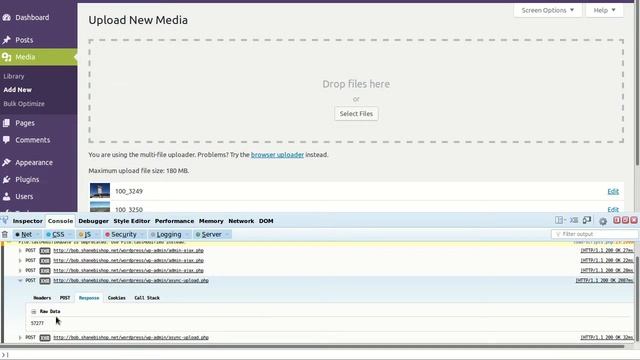Click the Posts pushpin icon
The width and height of the screenshot is (640, 360).
click(7, 40)
